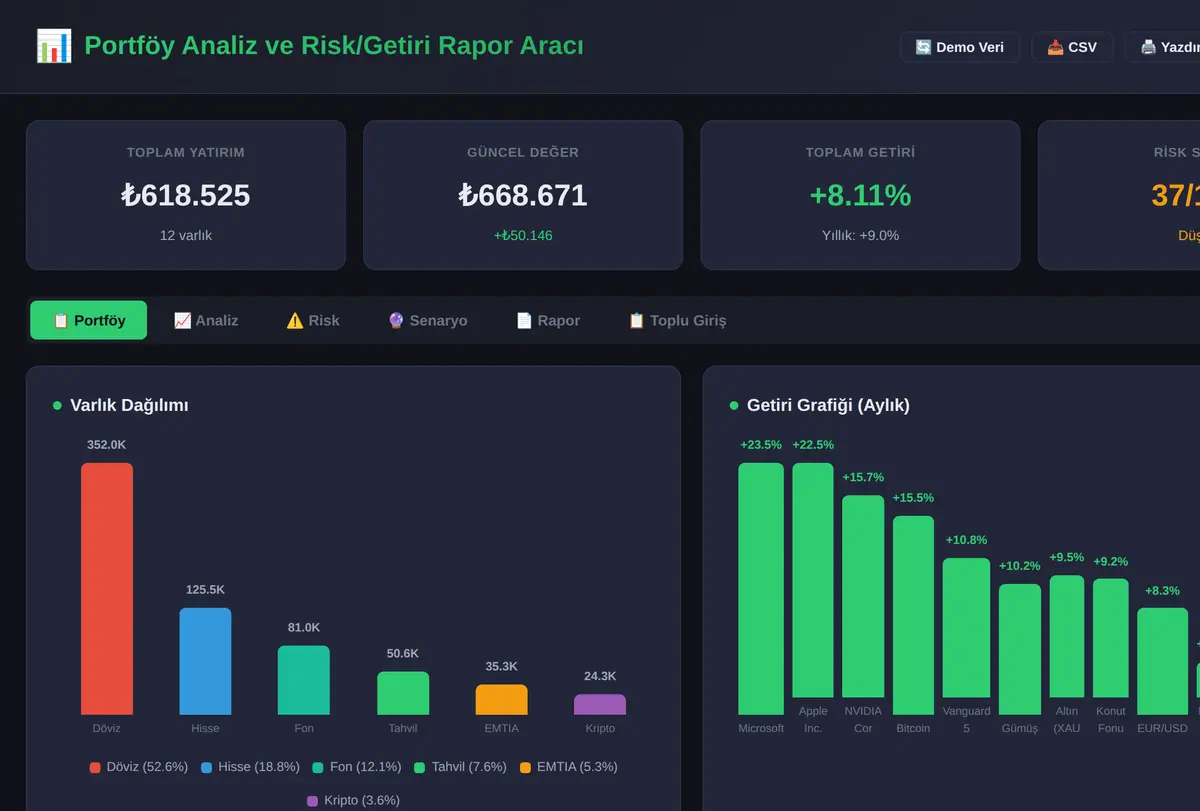The height and width of the screenshot is (811, 1200).
Task: Click the +8.11% total return figure
Action: coord(860,195)
